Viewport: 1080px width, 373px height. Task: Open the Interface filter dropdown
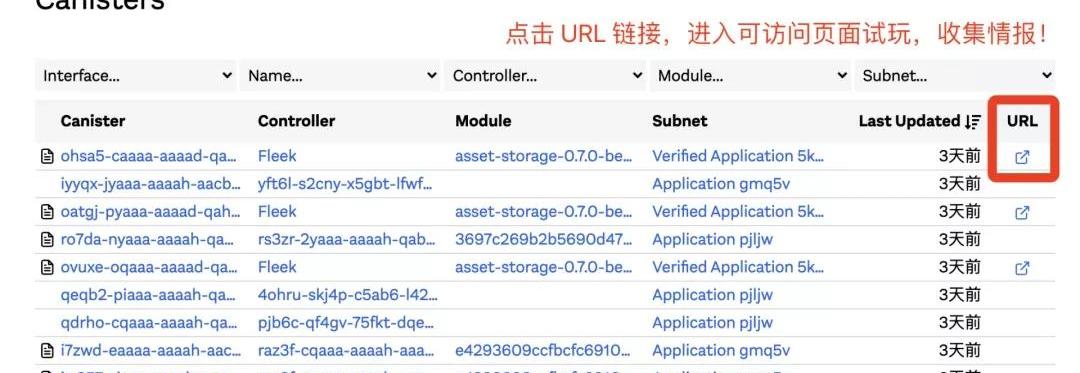tap(135, 76)
